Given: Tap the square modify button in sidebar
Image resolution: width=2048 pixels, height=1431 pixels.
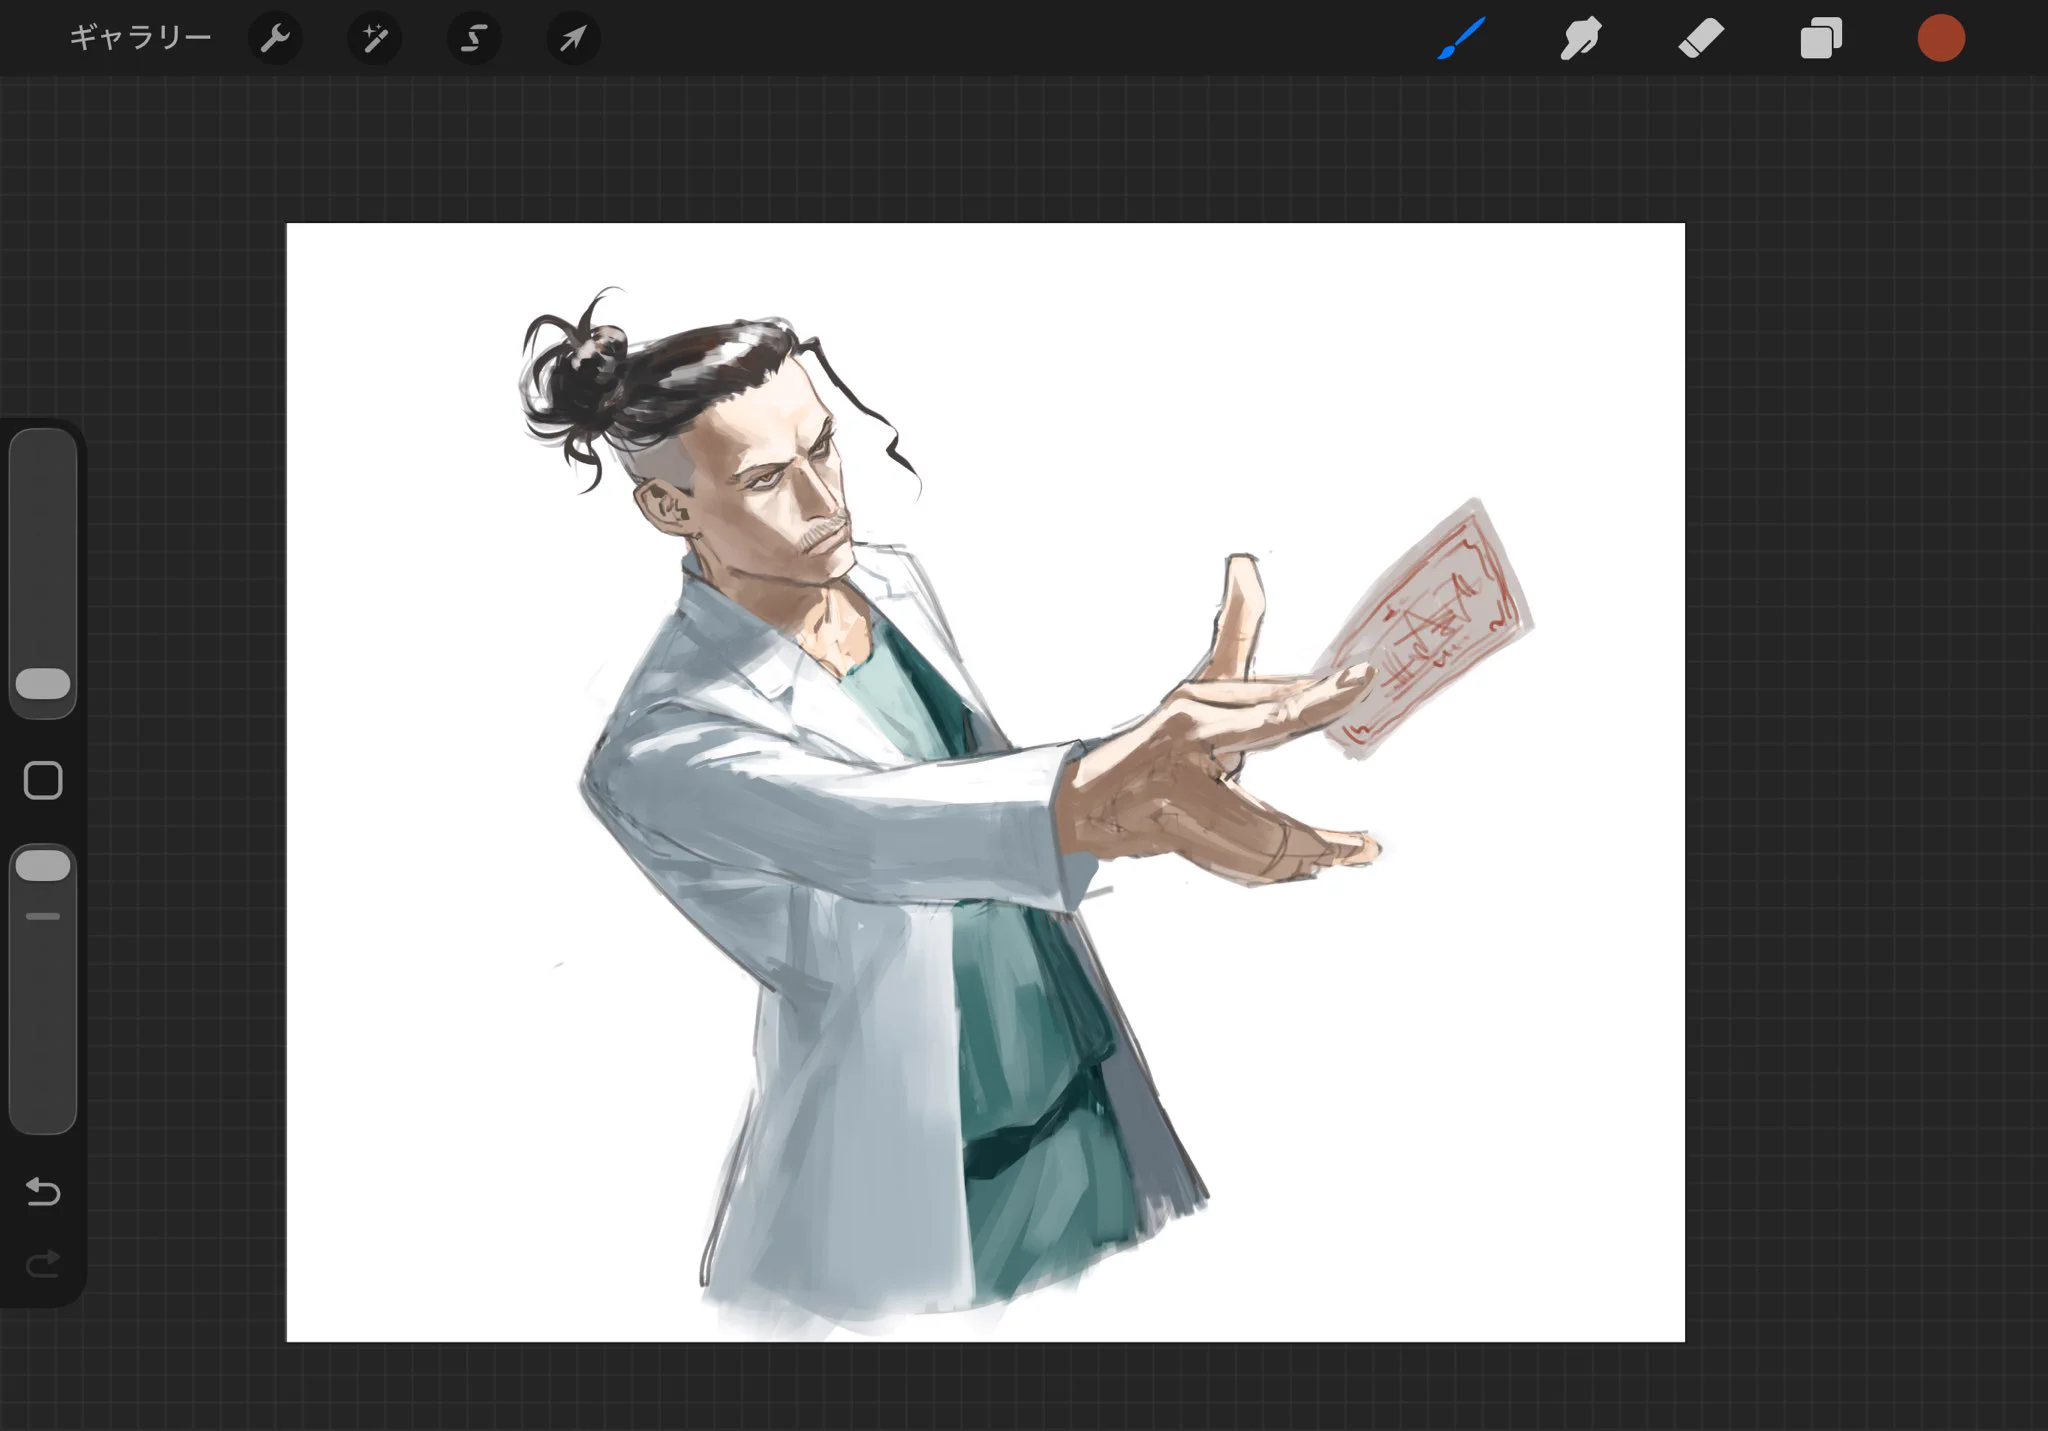Looking at the screenshot, I should tap(43, 780).
